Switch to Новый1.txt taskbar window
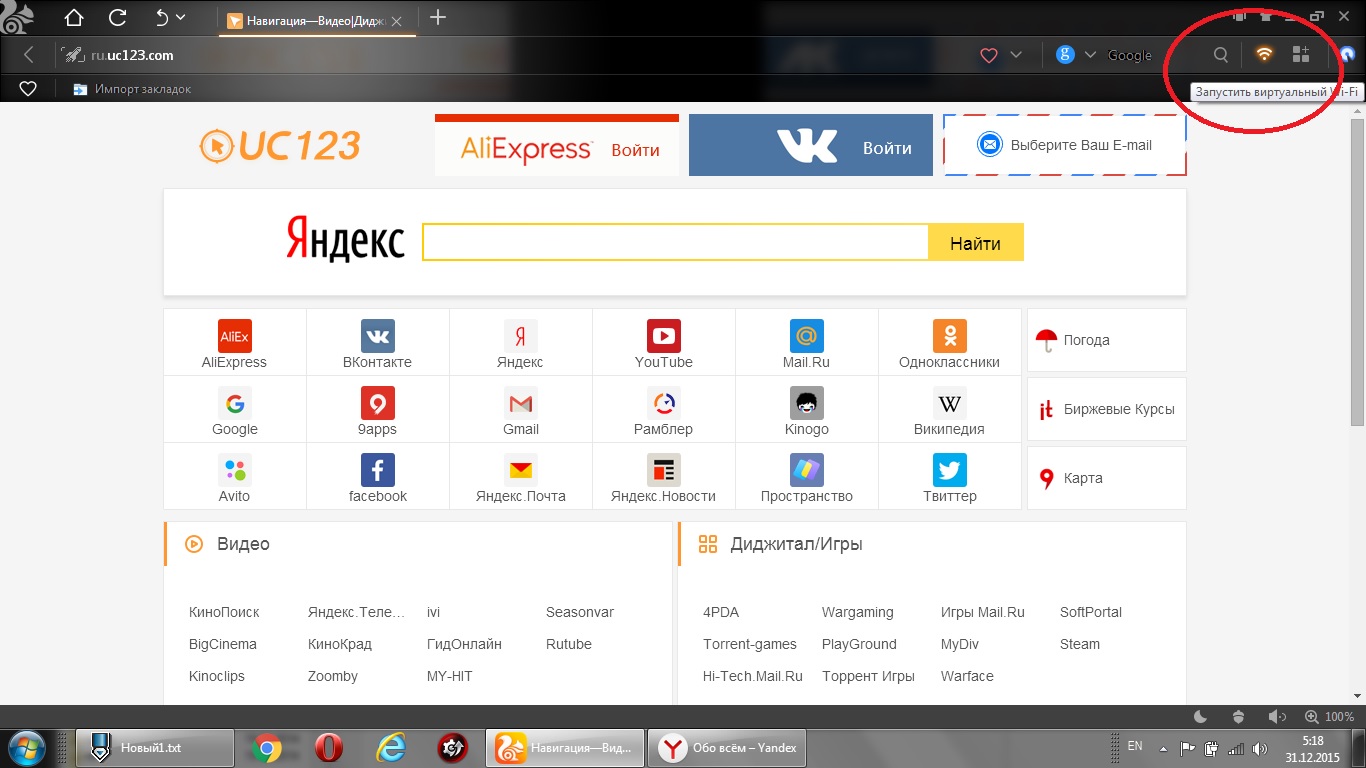Image resolution: width=1366 pixels, height=768 pixels. 155,747
